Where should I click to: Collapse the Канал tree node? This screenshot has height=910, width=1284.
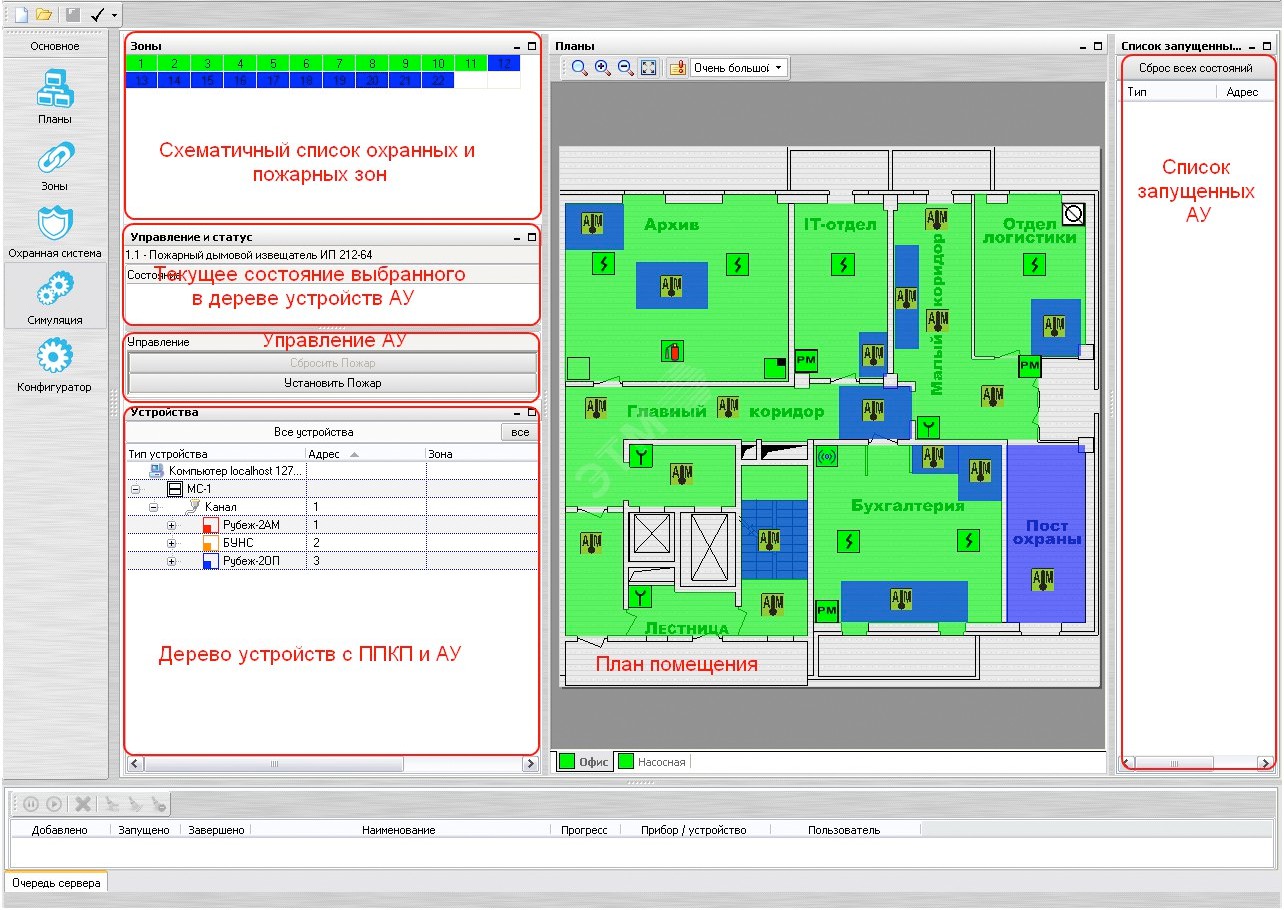click(153, 507)
